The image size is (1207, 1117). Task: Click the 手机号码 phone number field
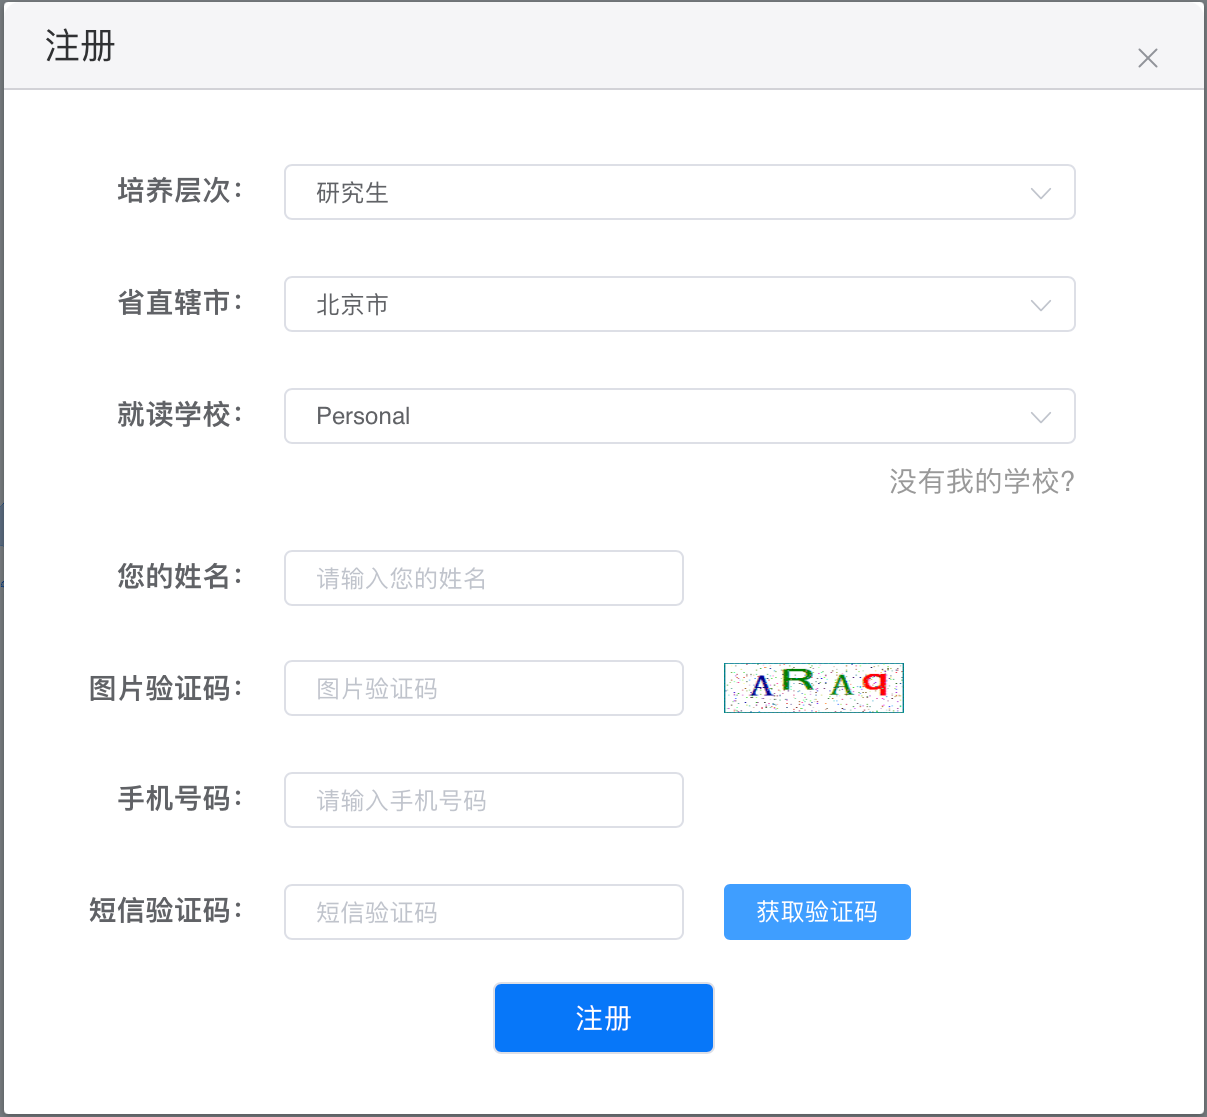click(483, 800)
